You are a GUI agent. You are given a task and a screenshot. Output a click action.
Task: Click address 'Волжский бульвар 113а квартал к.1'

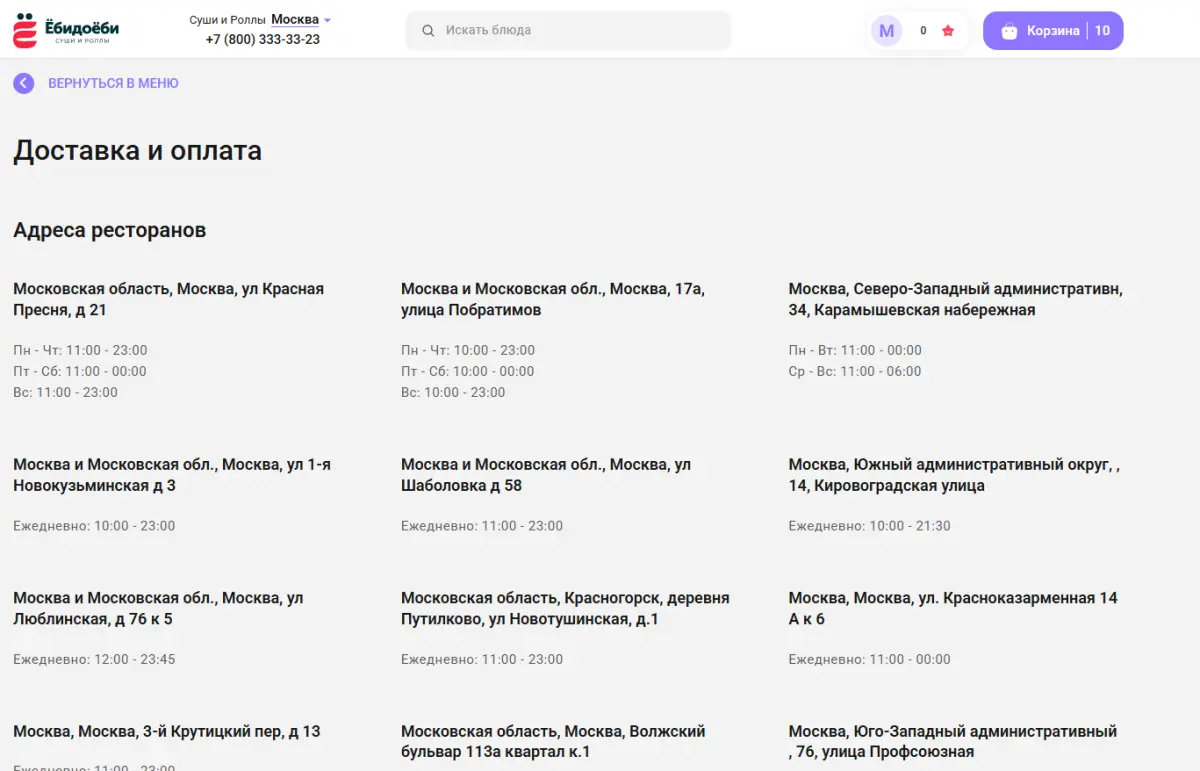pyautogui.click(x=553, y=742)
